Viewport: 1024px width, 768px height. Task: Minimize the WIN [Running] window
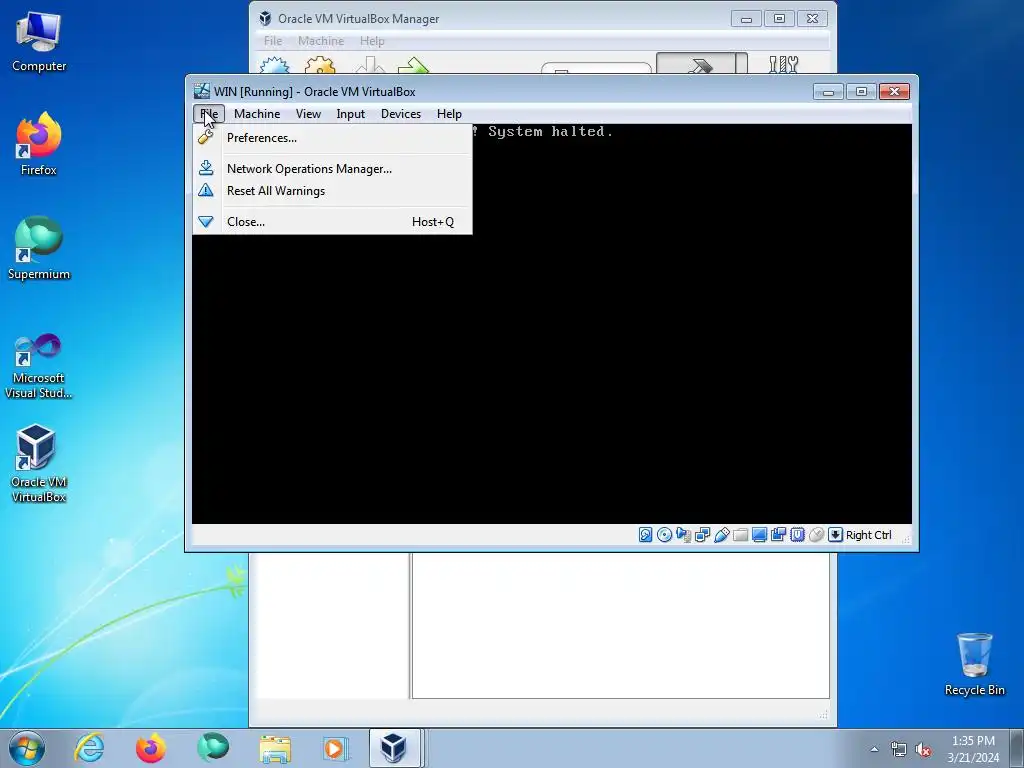tap(828, 91)
